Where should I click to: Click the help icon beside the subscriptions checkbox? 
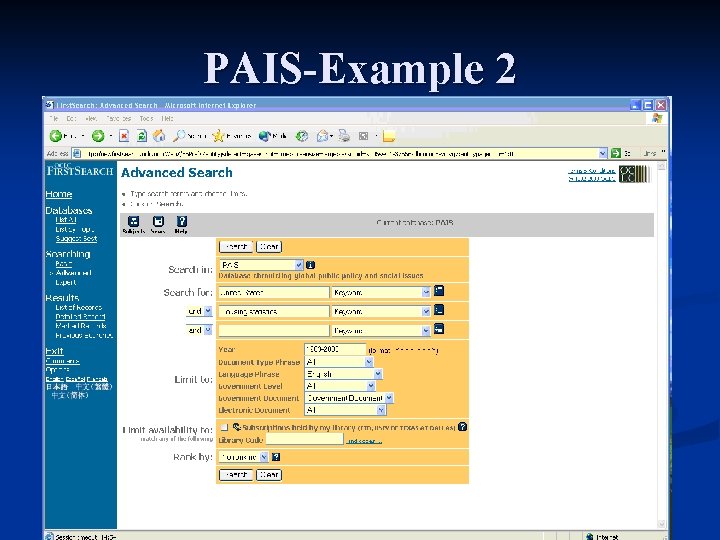coord(462,427)
